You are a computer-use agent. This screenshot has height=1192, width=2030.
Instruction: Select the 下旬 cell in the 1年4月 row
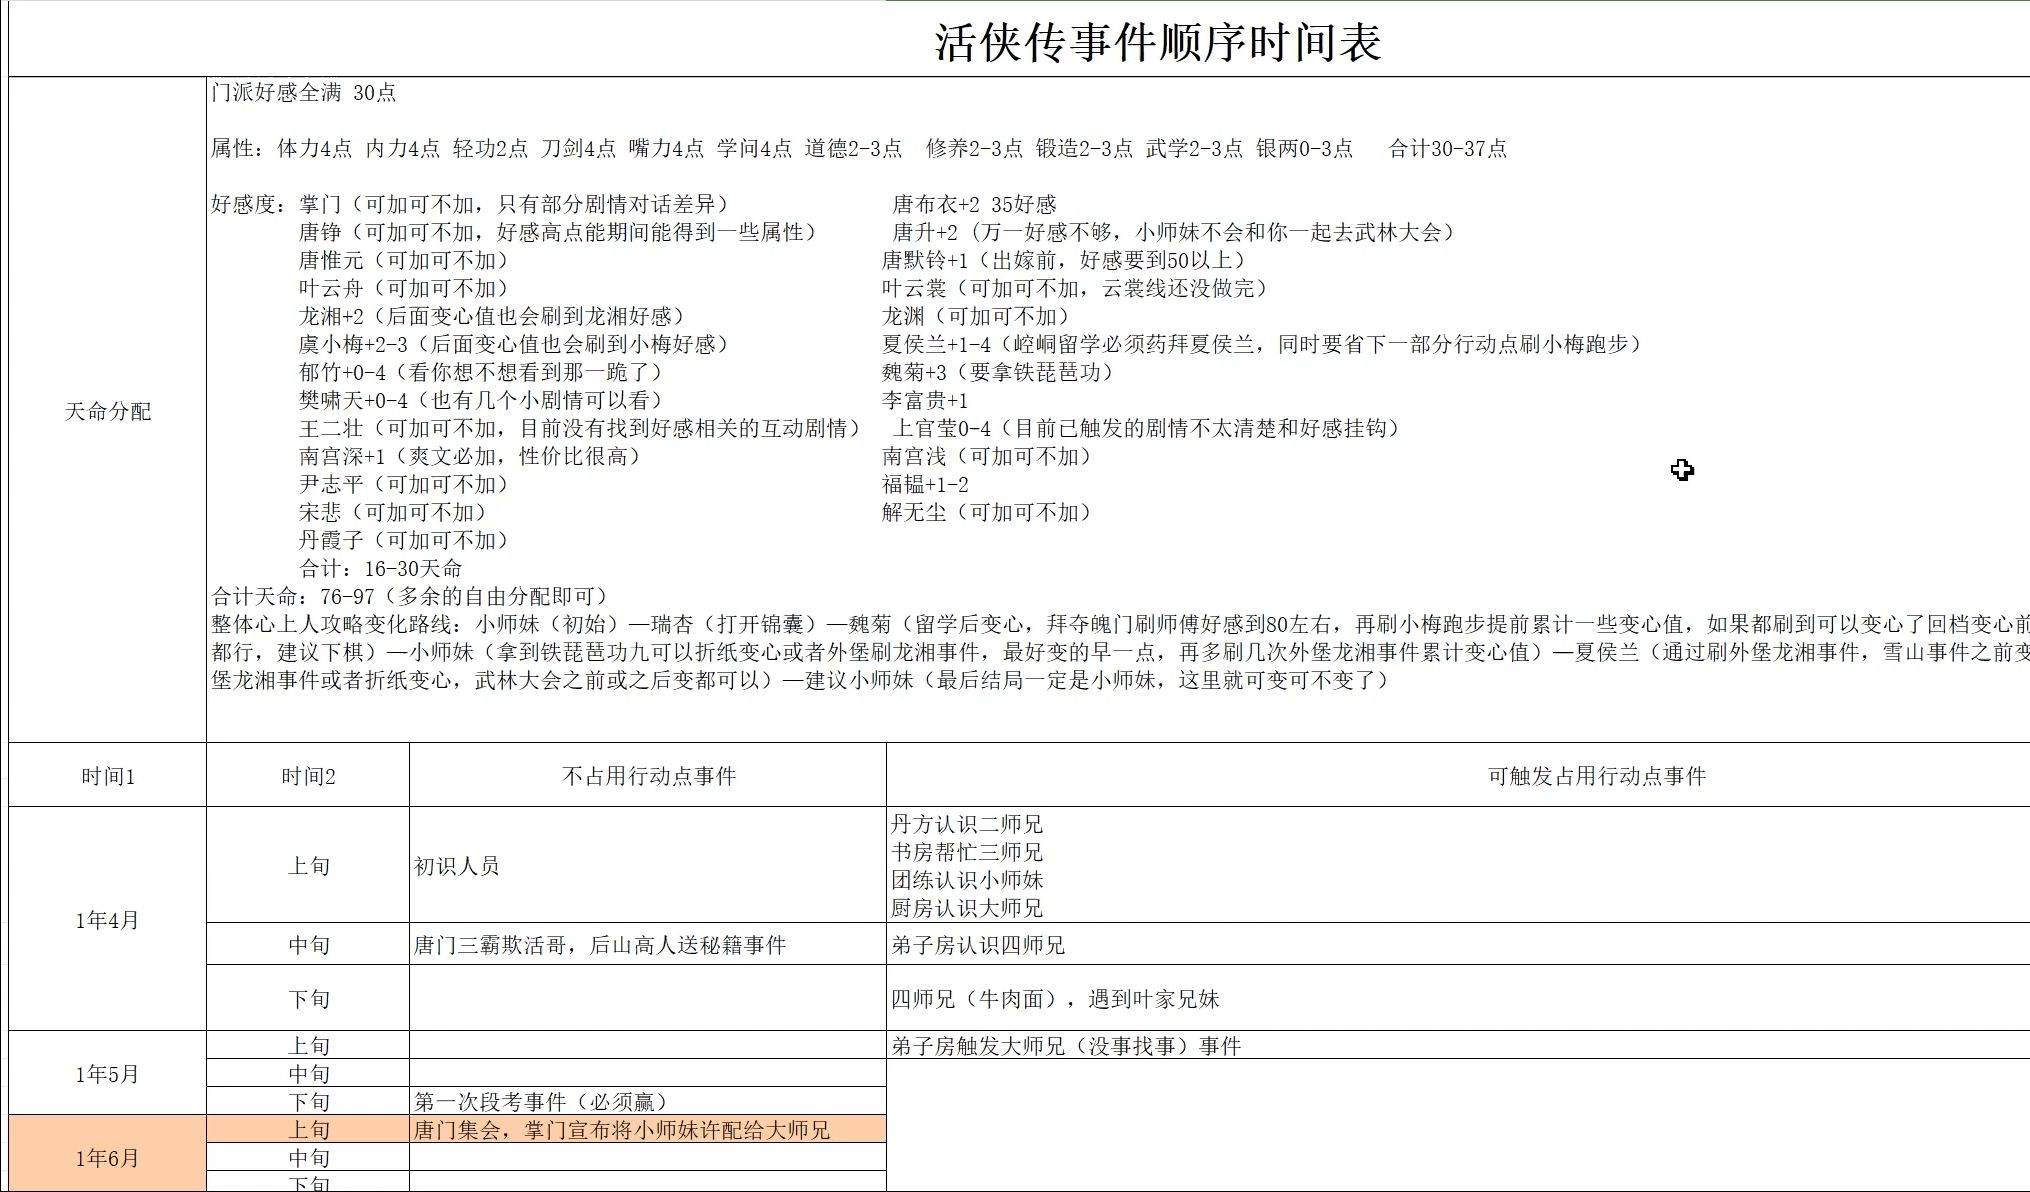pyautogui.click(x=308, y=998)
